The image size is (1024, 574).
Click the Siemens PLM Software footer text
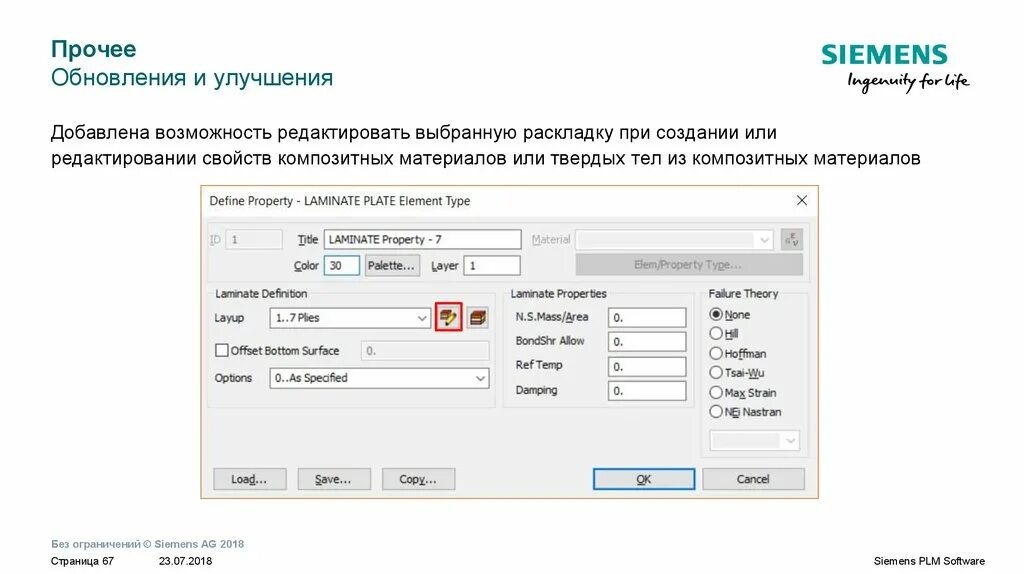click(929, 561)
